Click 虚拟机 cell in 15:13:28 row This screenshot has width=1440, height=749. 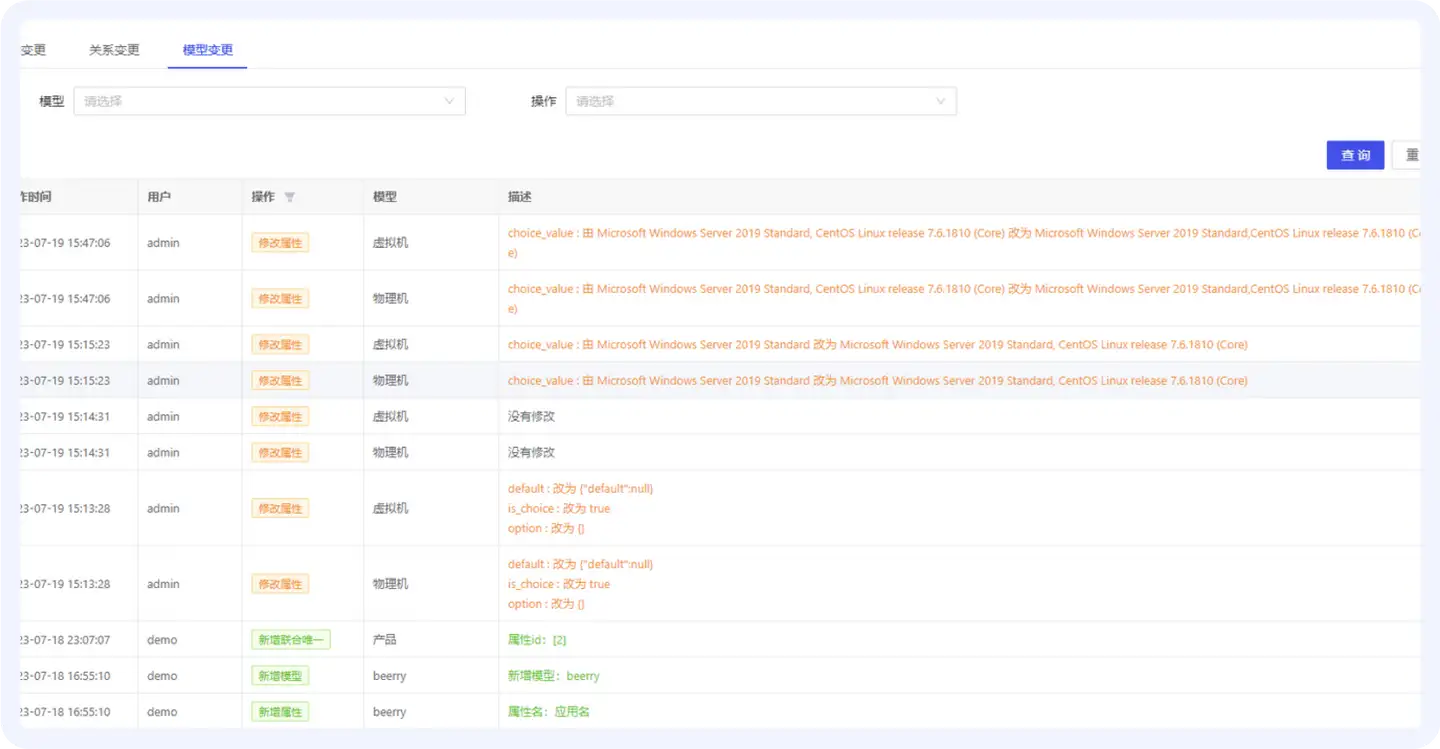[x=391, y=509]
